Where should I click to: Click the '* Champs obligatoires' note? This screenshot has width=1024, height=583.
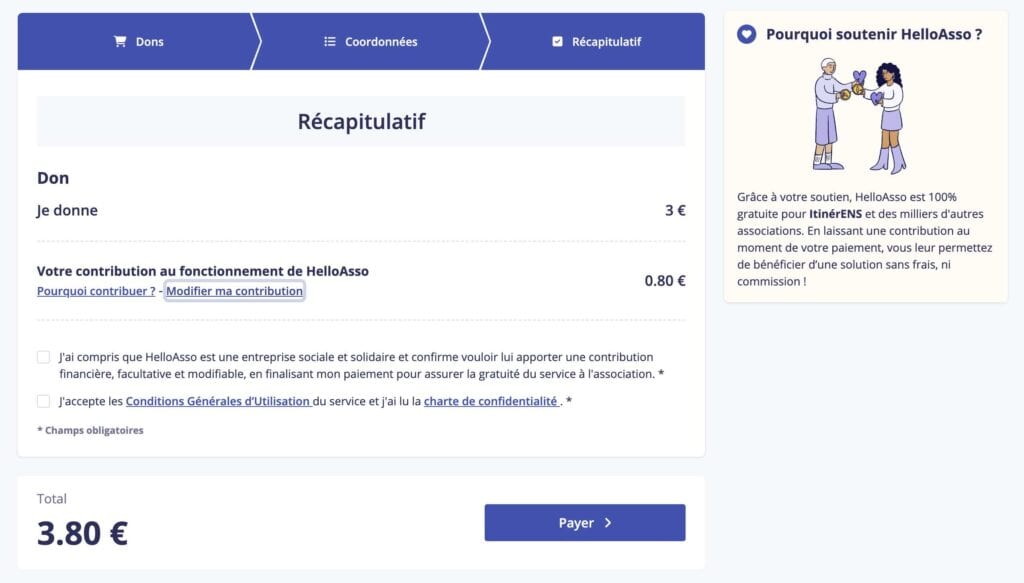click(89, 431)
